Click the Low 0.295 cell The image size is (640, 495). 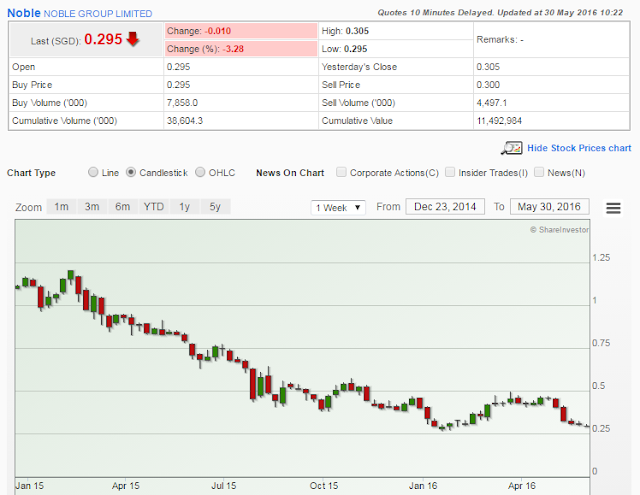click(396, 49)
